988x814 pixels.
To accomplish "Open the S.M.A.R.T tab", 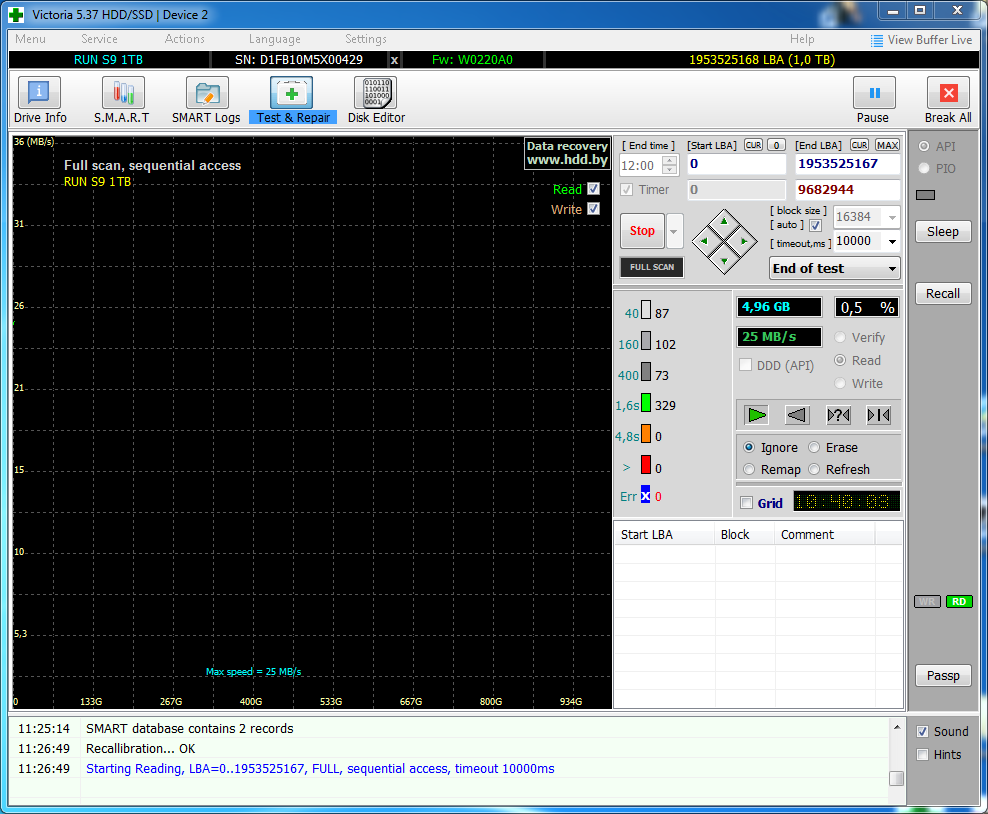I will (x=122, y=100).
